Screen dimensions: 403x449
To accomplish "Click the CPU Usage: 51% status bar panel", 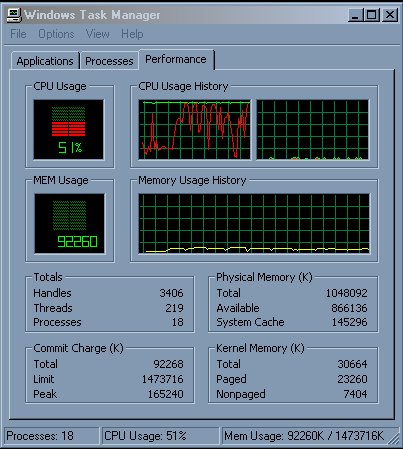I will (x=161, y=436).
